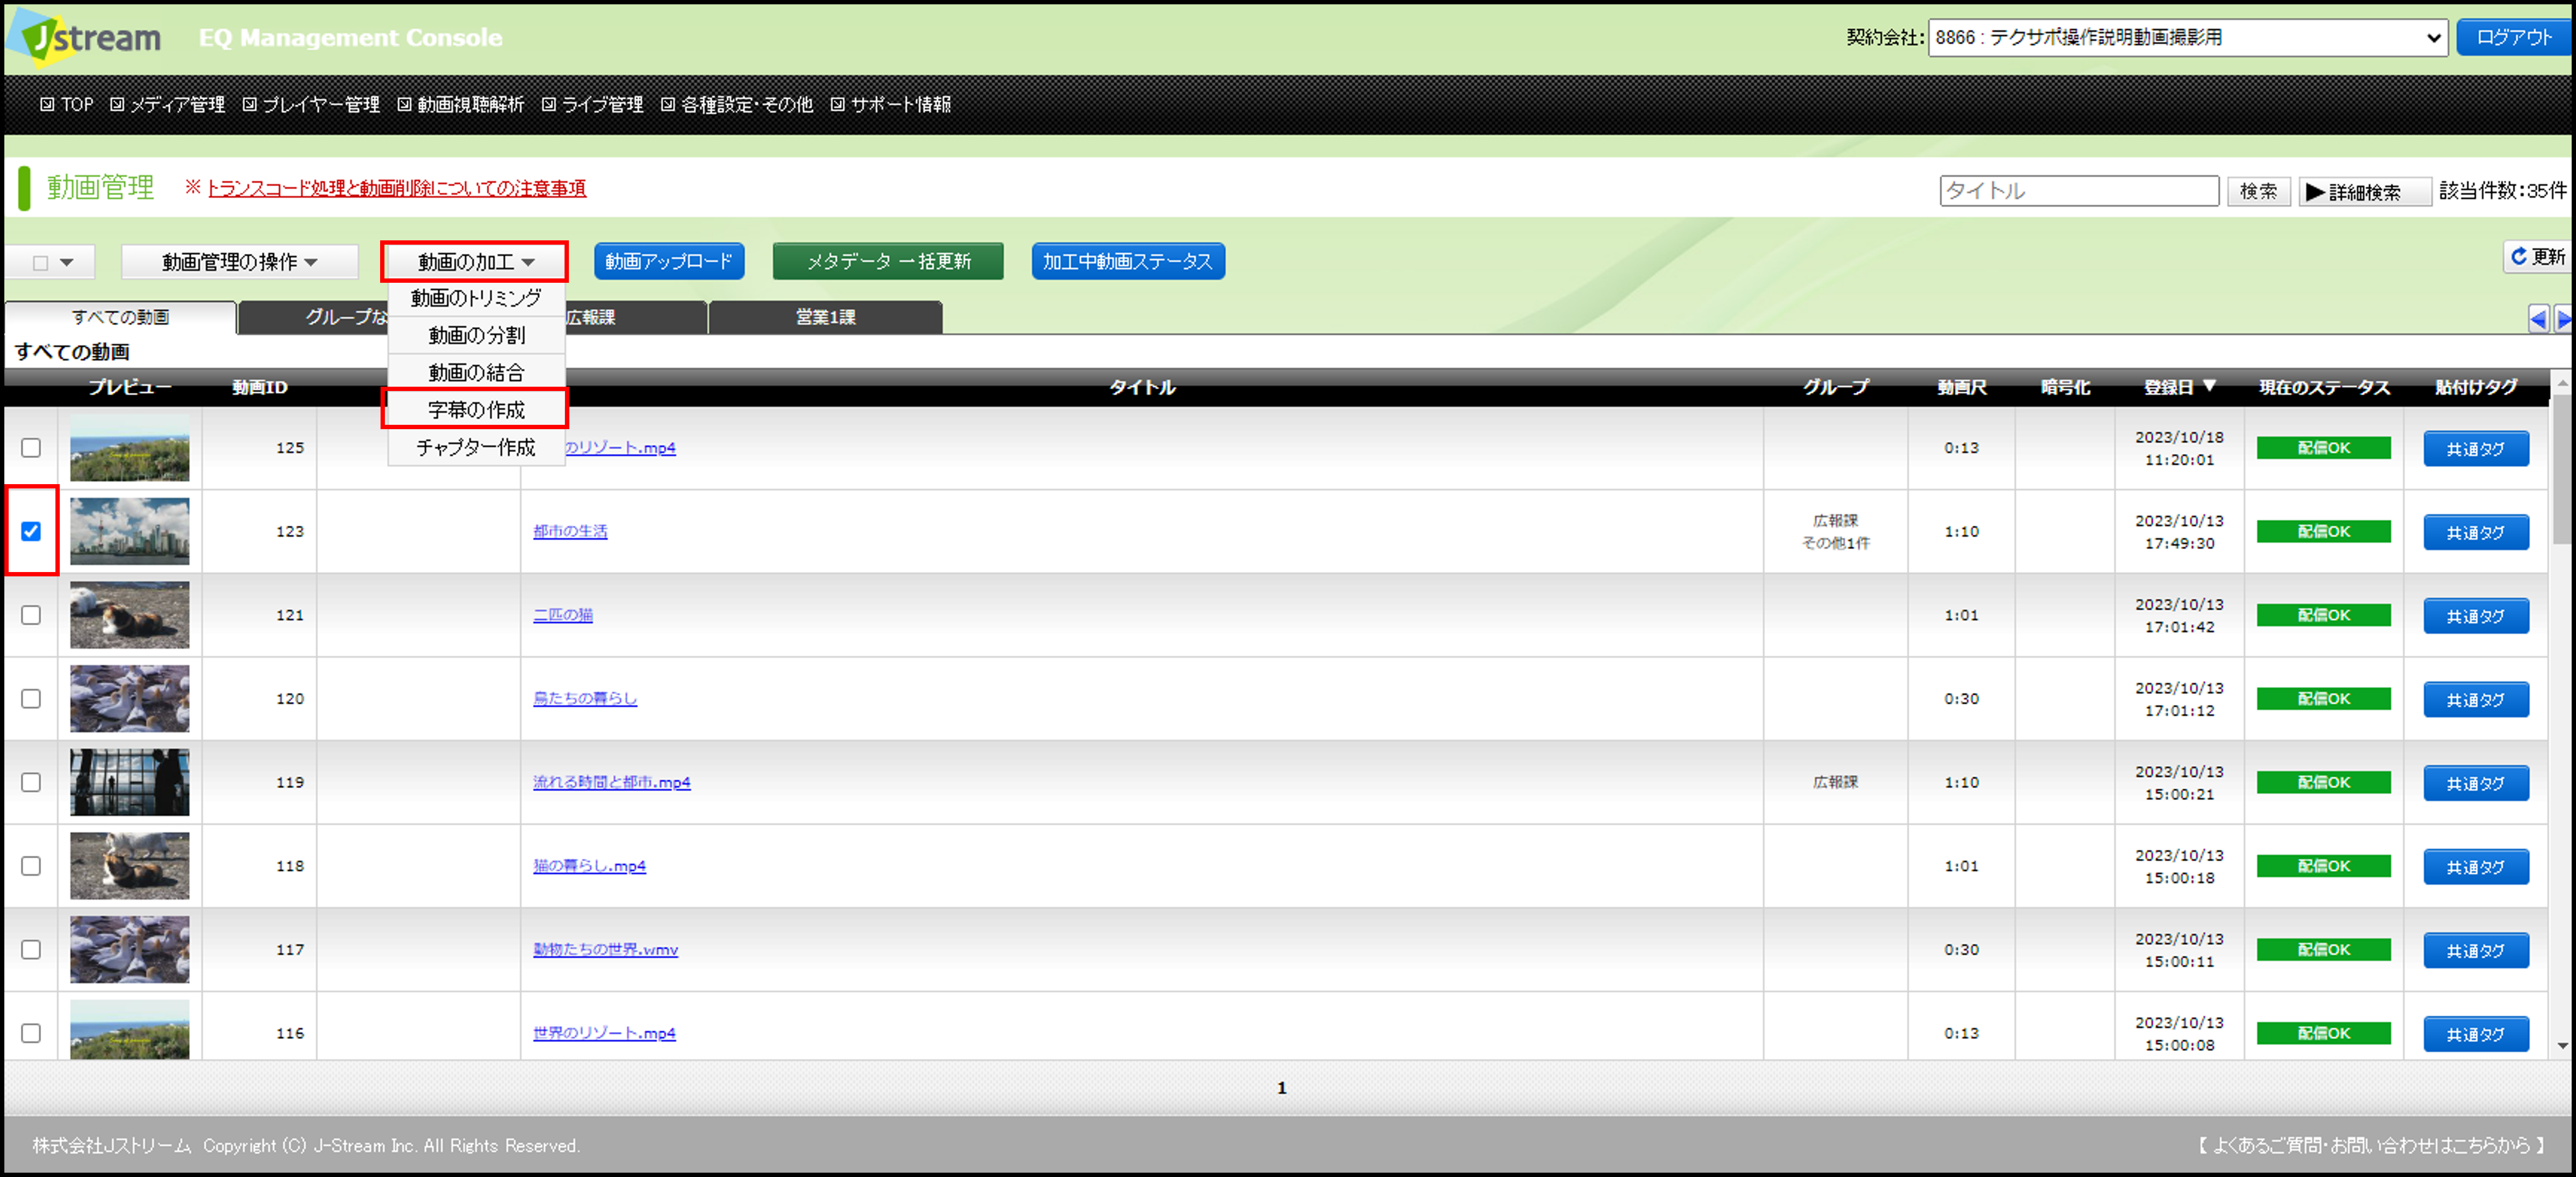Go to previous tab page with left arrow
The height and width of the screenshot is (1177, 2576).
coord(2538,319)
